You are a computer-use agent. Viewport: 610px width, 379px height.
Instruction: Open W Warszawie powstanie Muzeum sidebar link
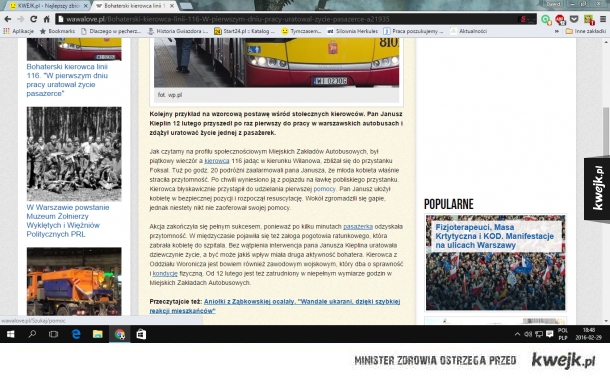(x=68, y=221)
